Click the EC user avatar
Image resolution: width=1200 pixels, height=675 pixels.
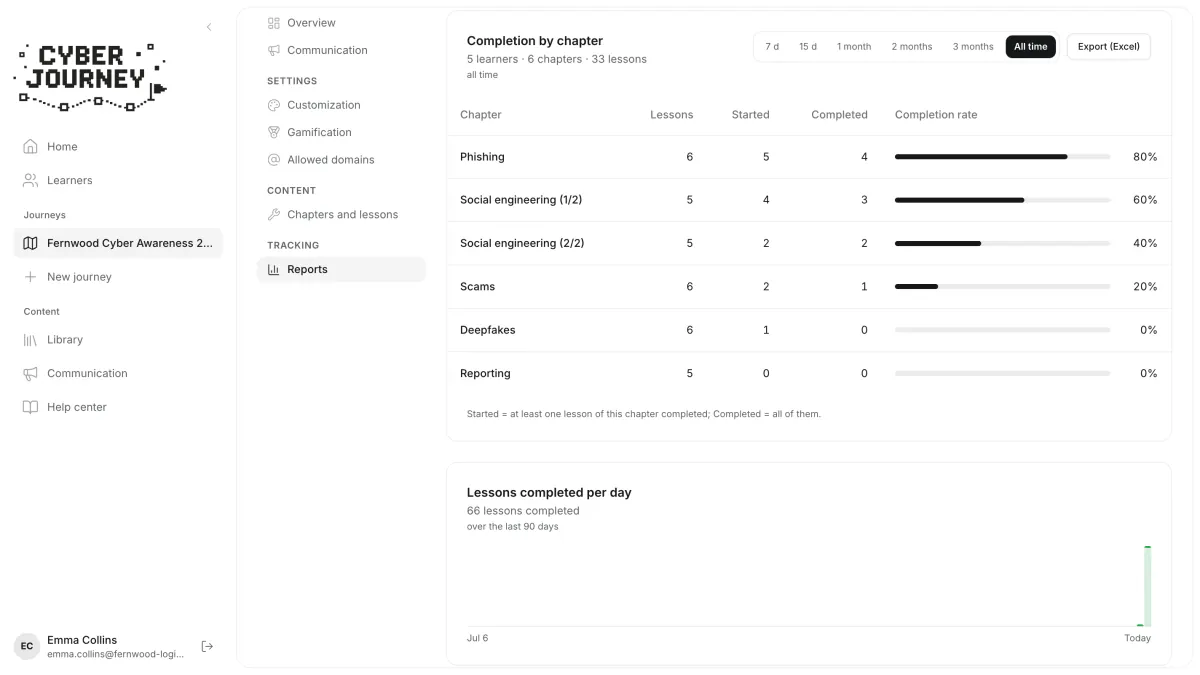coord(27,646)
